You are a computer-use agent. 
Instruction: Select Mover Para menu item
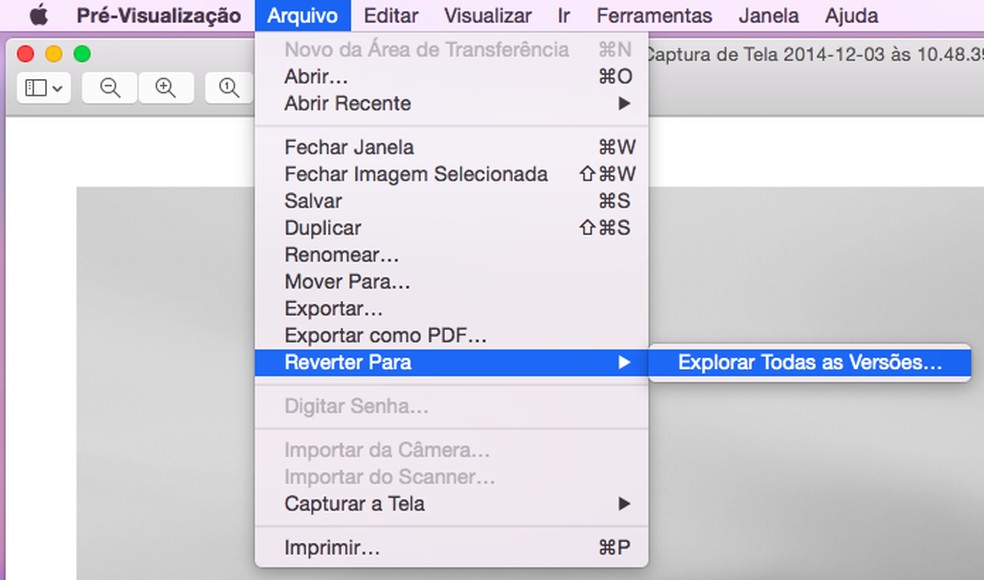tap(347, 282)
